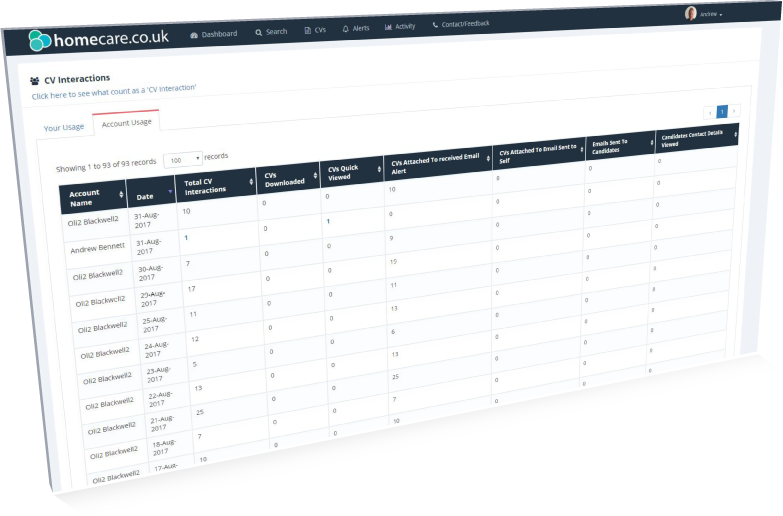Click 'Showing 1 to 93 of 93 records' text
The width and height of the screenshot is (783, 516).
pos(106,165)
